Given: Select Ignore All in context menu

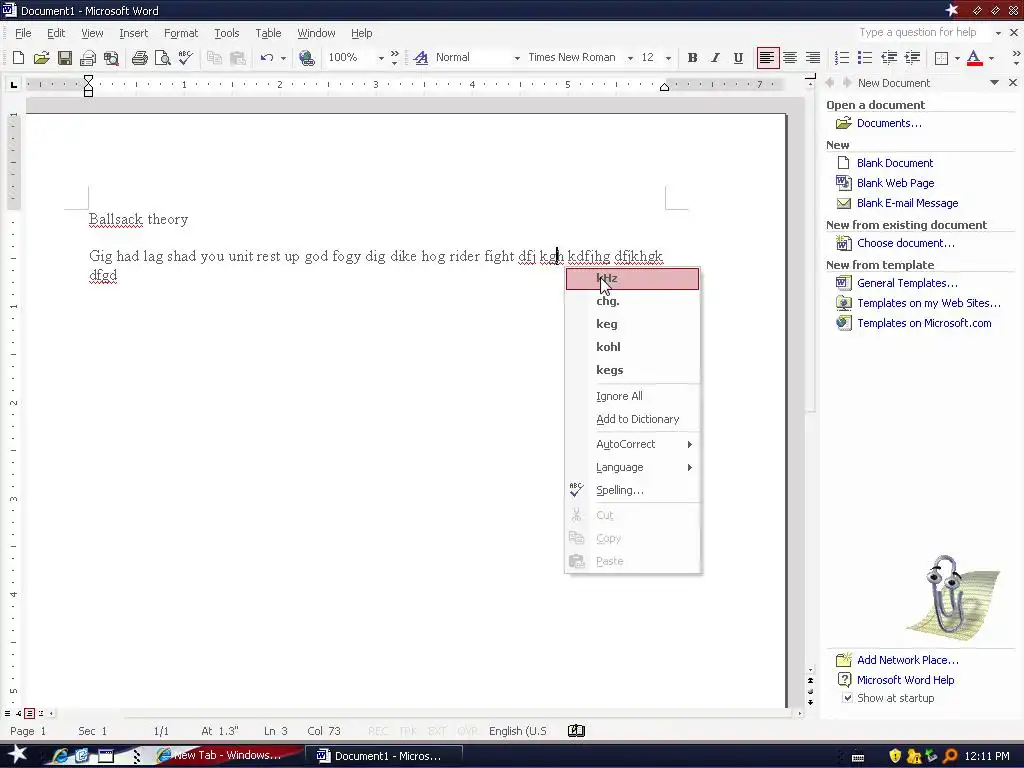Looking at the screenshot, I should coord(632,396).
